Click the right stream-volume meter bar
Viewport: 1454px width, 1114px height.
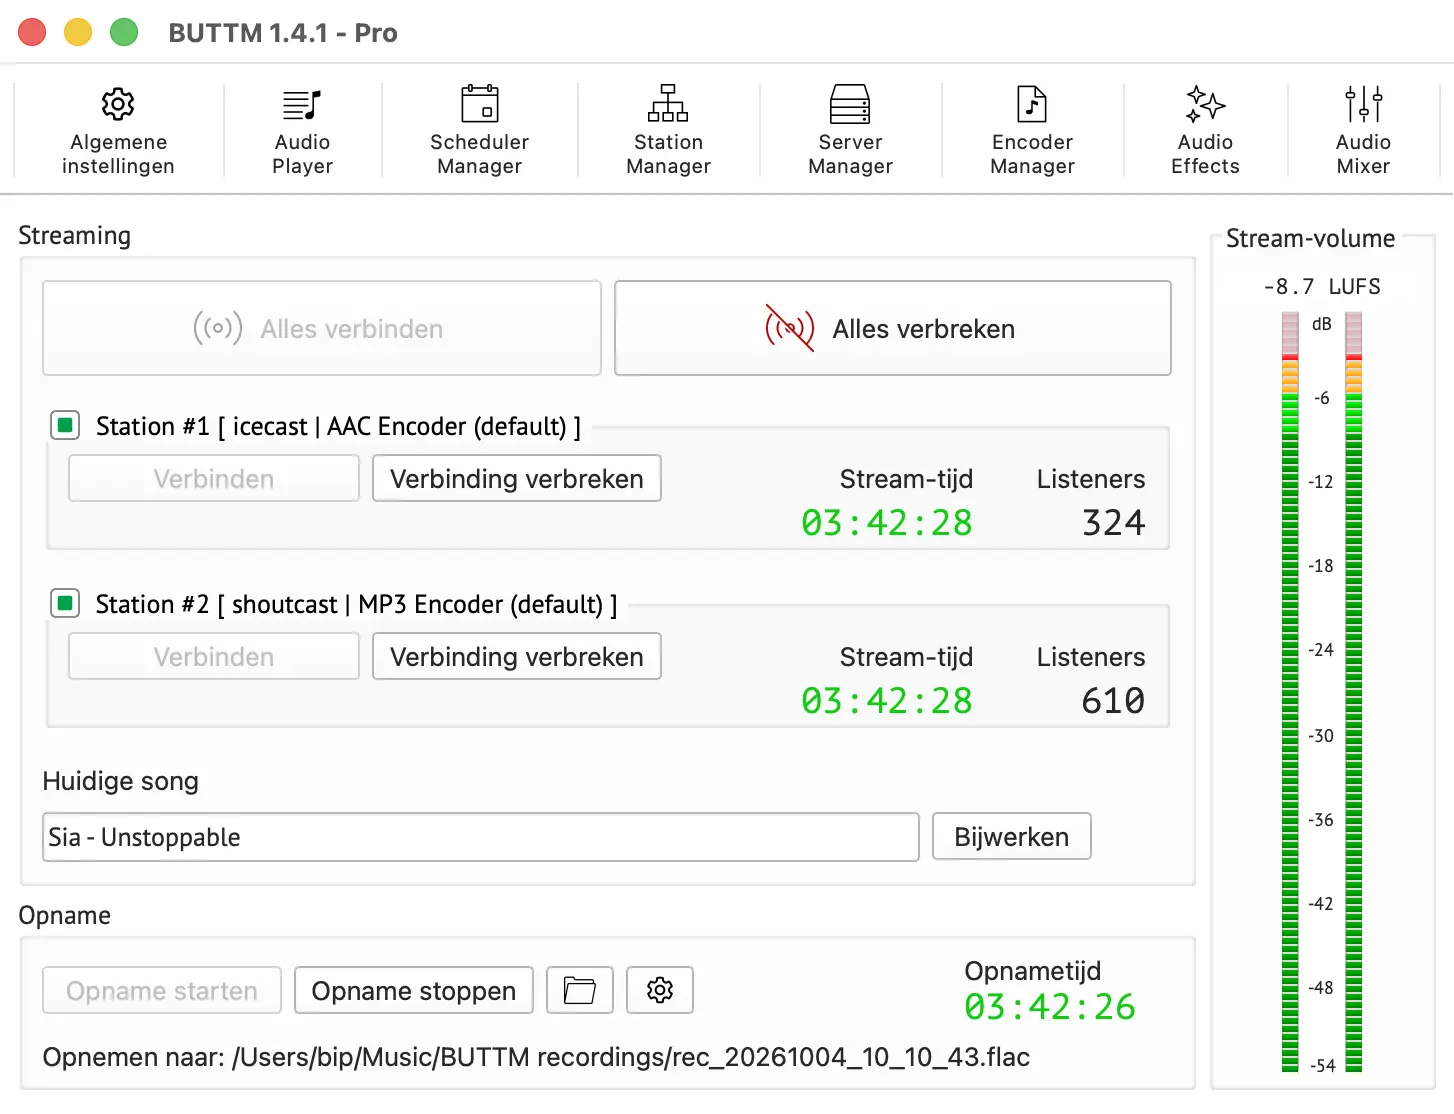pyautogui.click(x=1354, y=692)
